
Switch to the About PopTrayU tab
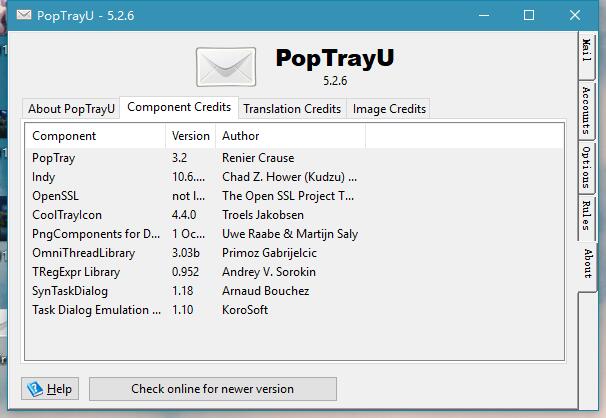71,109
